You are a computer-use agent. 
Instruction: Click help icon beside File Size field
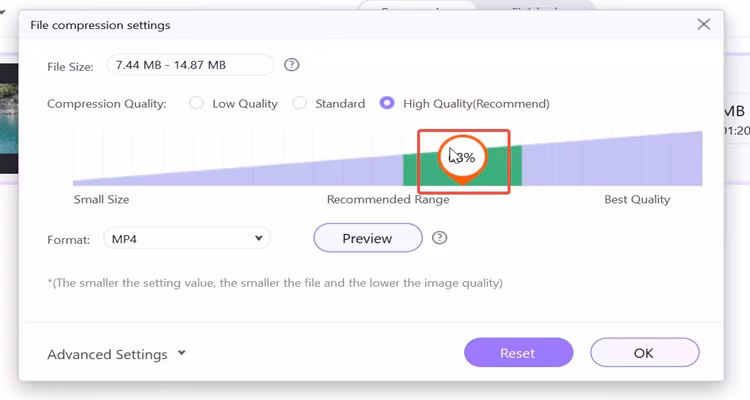[x=292, y=65]
